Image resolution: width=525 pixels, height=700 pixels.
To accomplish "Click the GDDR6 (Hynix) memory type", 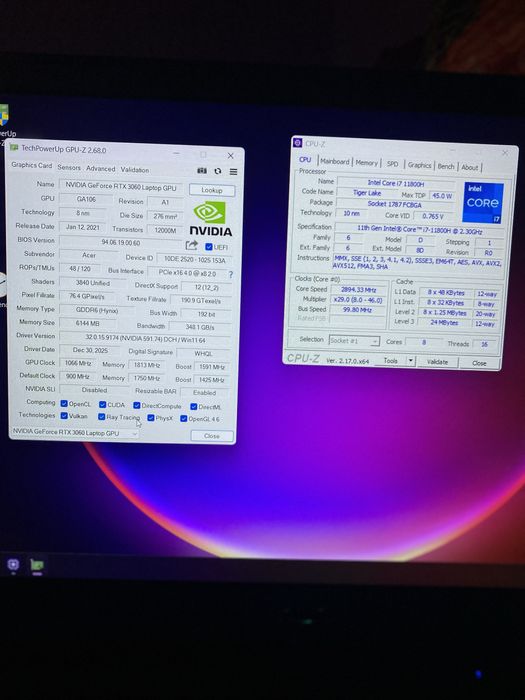I will click(x=96, y=310).
